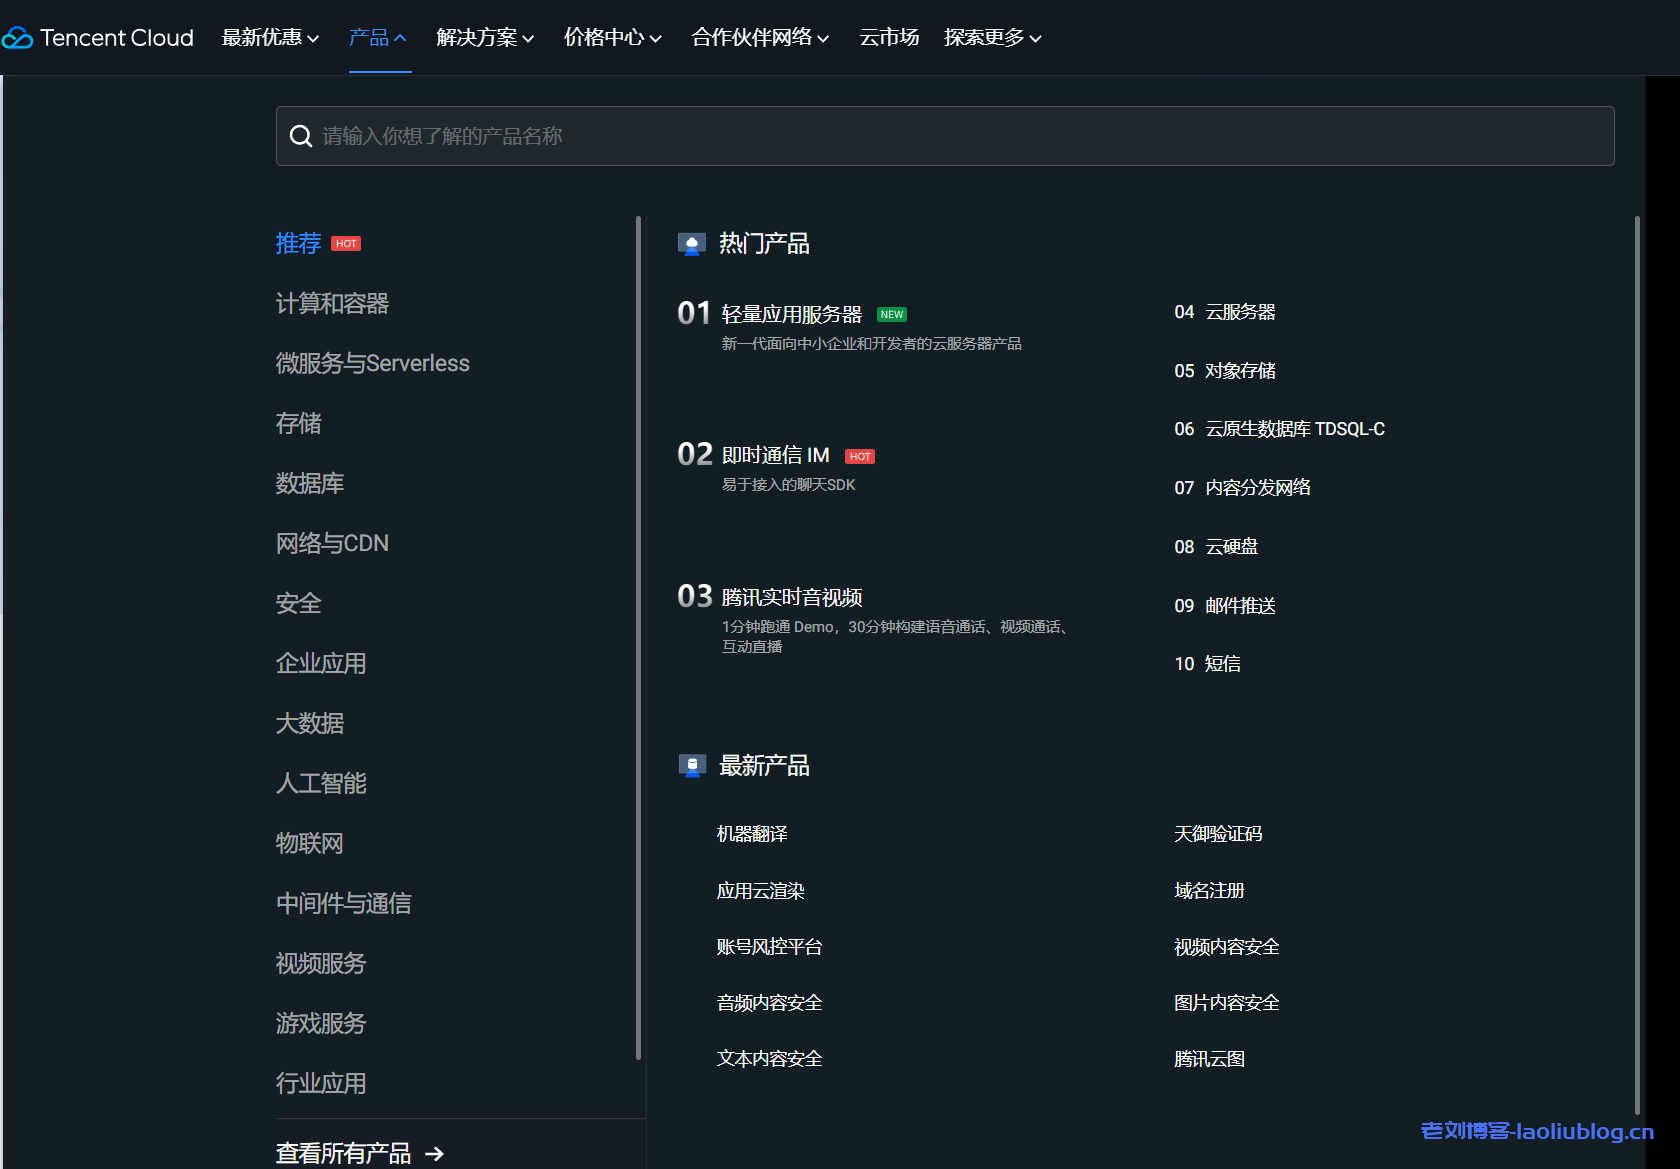The image size is (1680, 1169).
Task: Expand the 最新优惠 dropdown menu
Action: (270, 38)
